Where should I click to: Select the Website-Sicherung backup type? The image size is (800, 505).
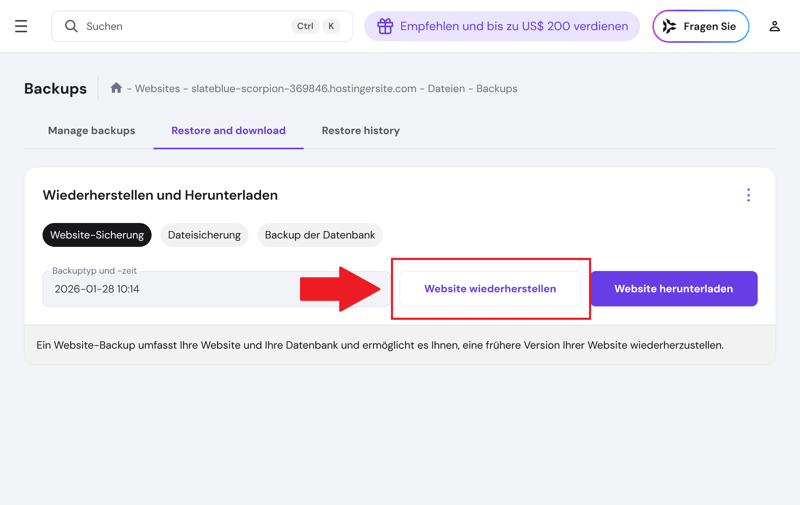click(x=97, y=235)
